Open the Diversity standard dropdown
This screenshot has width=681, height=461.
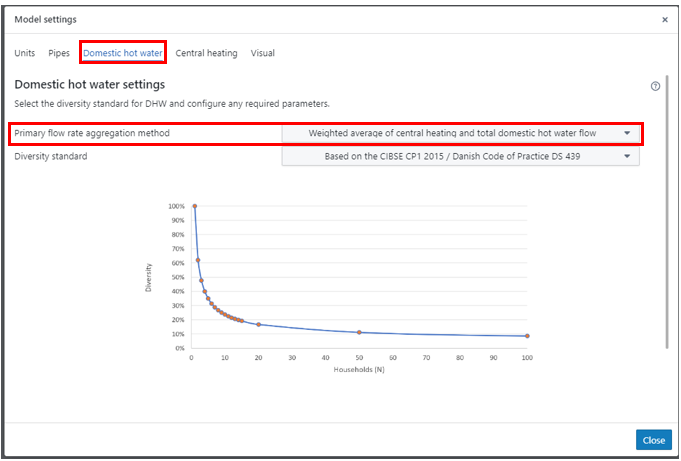pos(460,156)
